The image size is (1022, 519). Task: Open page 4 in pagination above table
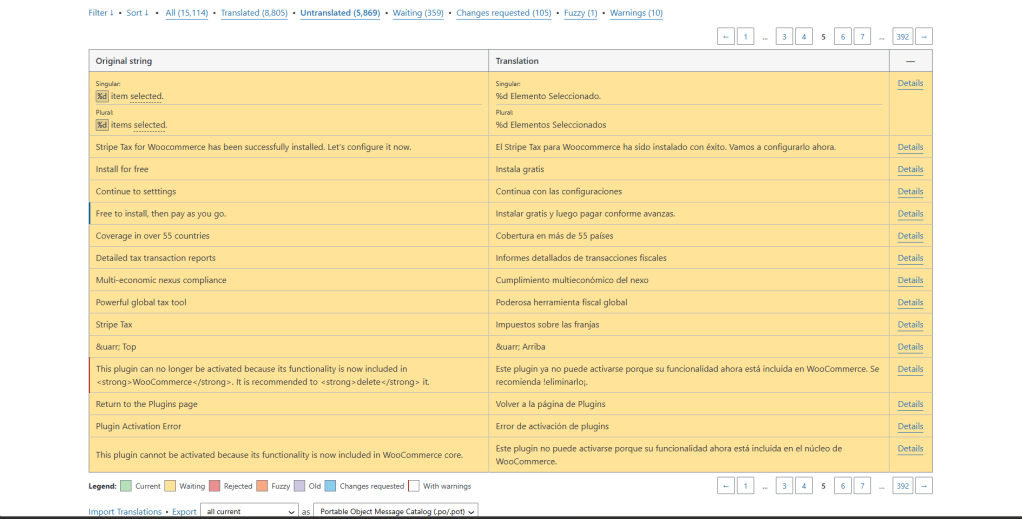[804, 37]
